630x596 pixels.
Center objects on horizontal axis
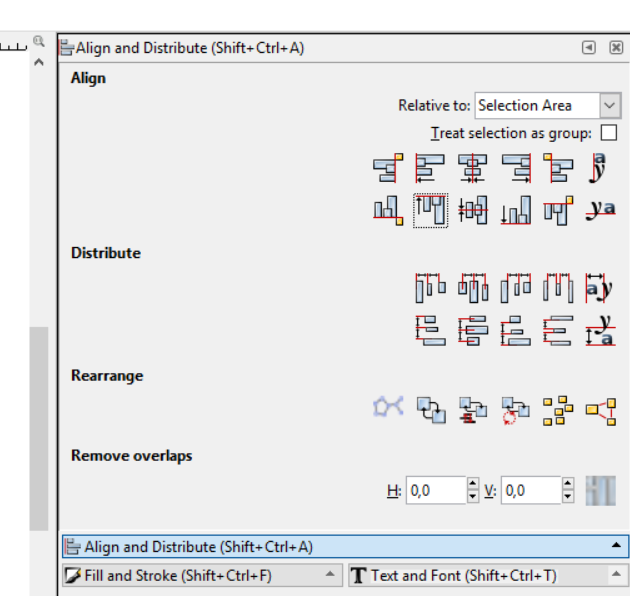[x=473, y=211]
